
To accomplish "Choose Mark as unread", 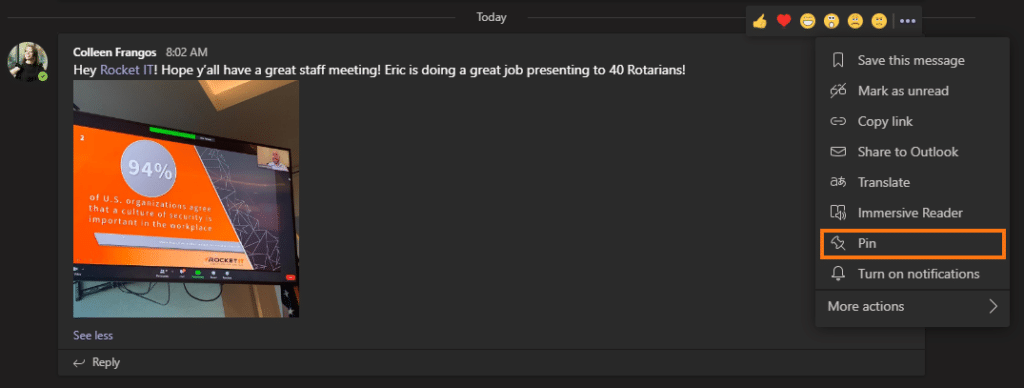I will (912, 91).
